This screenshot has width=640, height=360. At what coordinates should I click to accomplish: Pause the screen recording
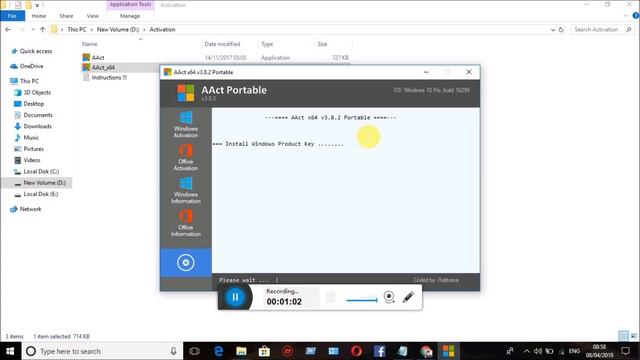(x=235, y=297)
